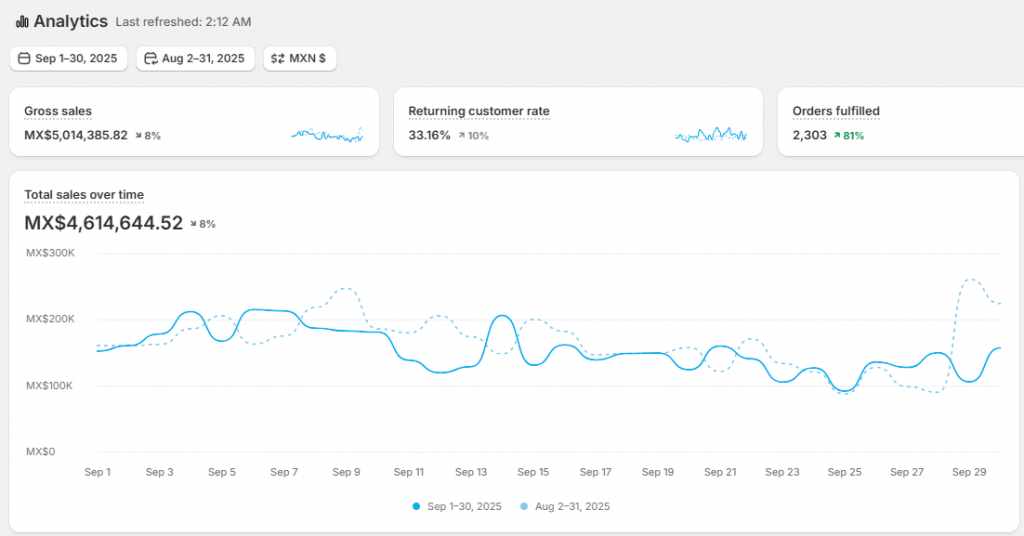Image resolution: width=1024 pixels, height=536 pixels.
Task: Click the comparison calendar icon beside Aug 2–31
Action: [x=151, y=58]
